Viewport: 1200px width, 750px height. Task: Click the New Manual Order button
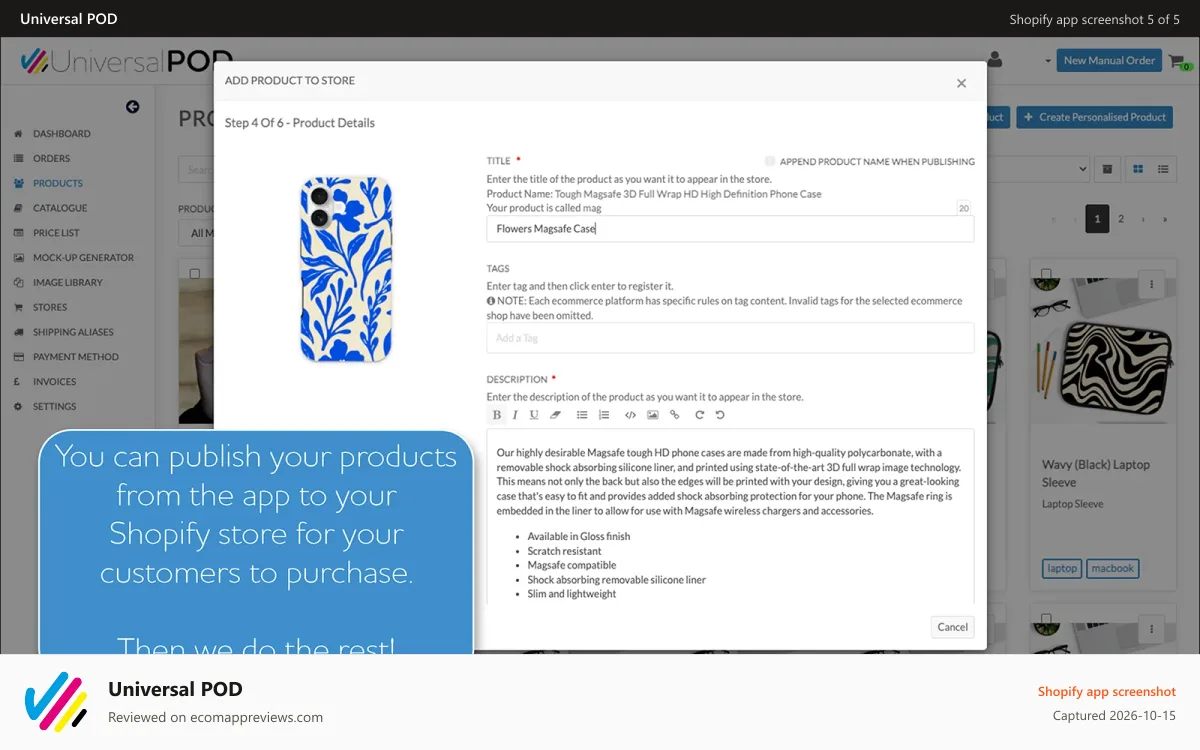tap(1109, 61)
